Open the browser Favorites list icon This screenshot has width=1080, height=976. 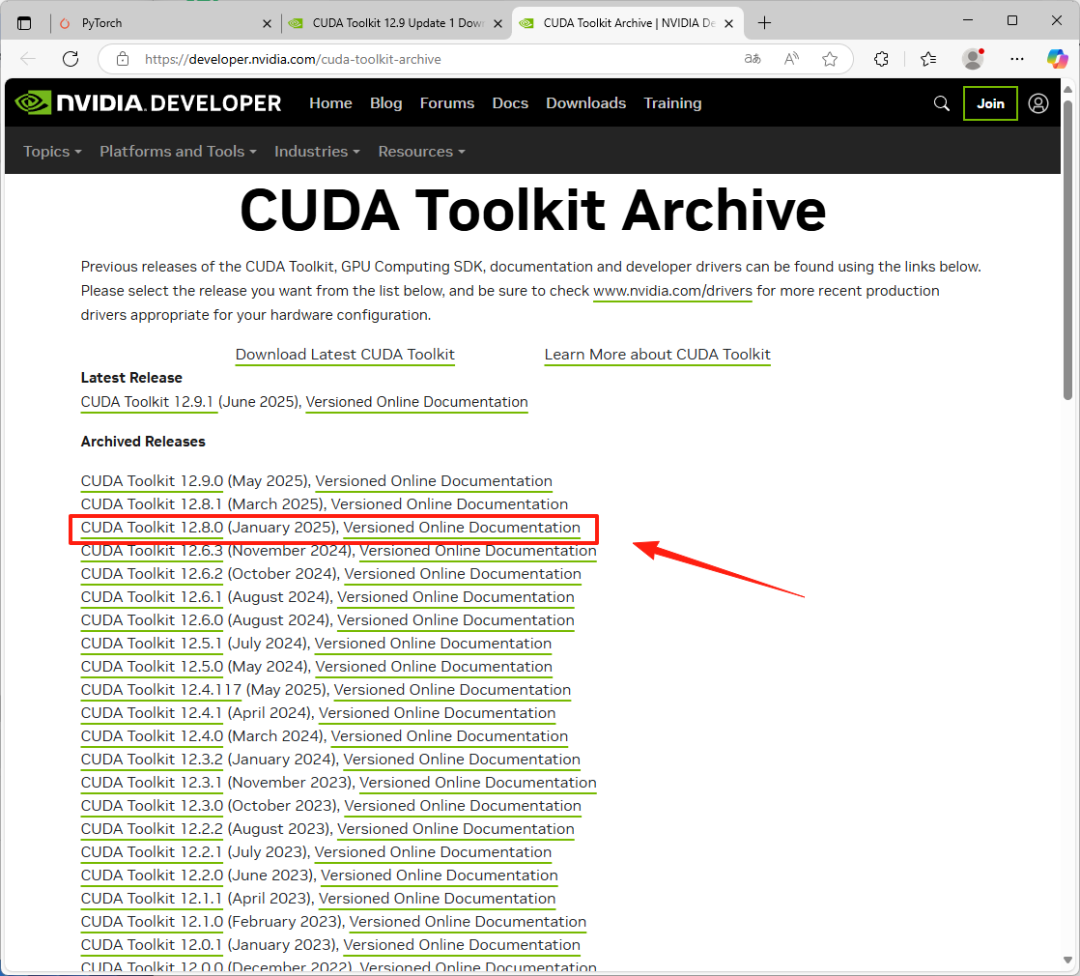(928, 59)
